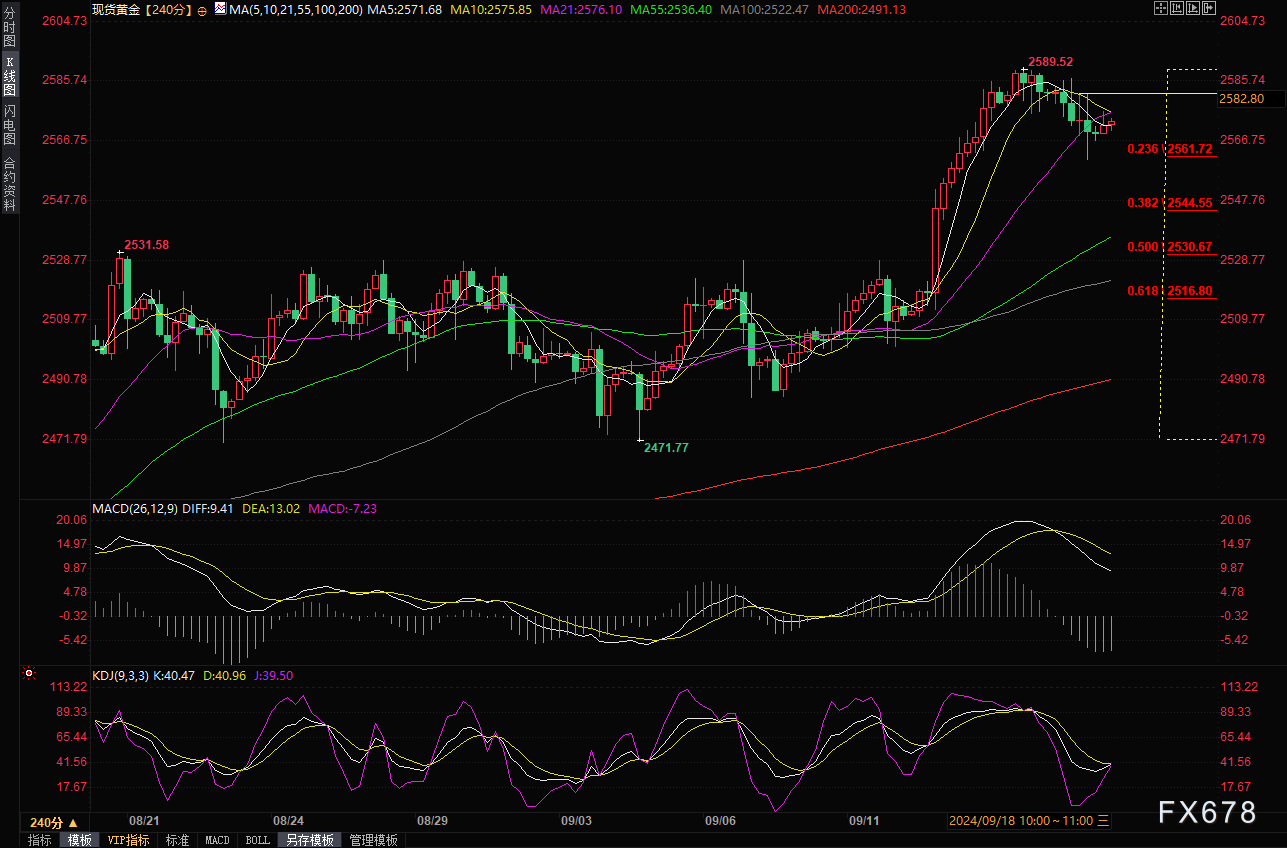Image resolution: width=1287 pixels, height=848 pixels.
Task: Click the MA indicator chart icon
Action: coord(219,9)
